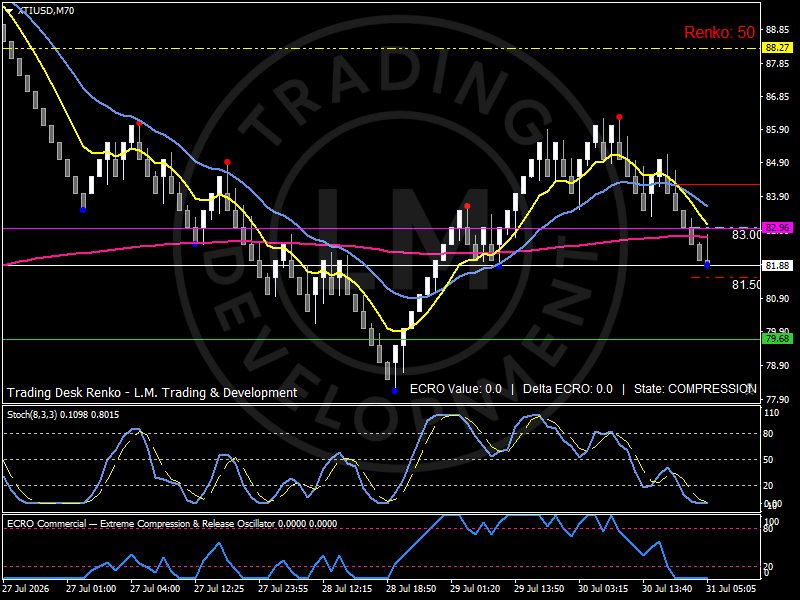The width and height of the screenshot is (800, 600).
Task: Click the ECRO Commercial oscillator label
Action: [x=172, y=523]
